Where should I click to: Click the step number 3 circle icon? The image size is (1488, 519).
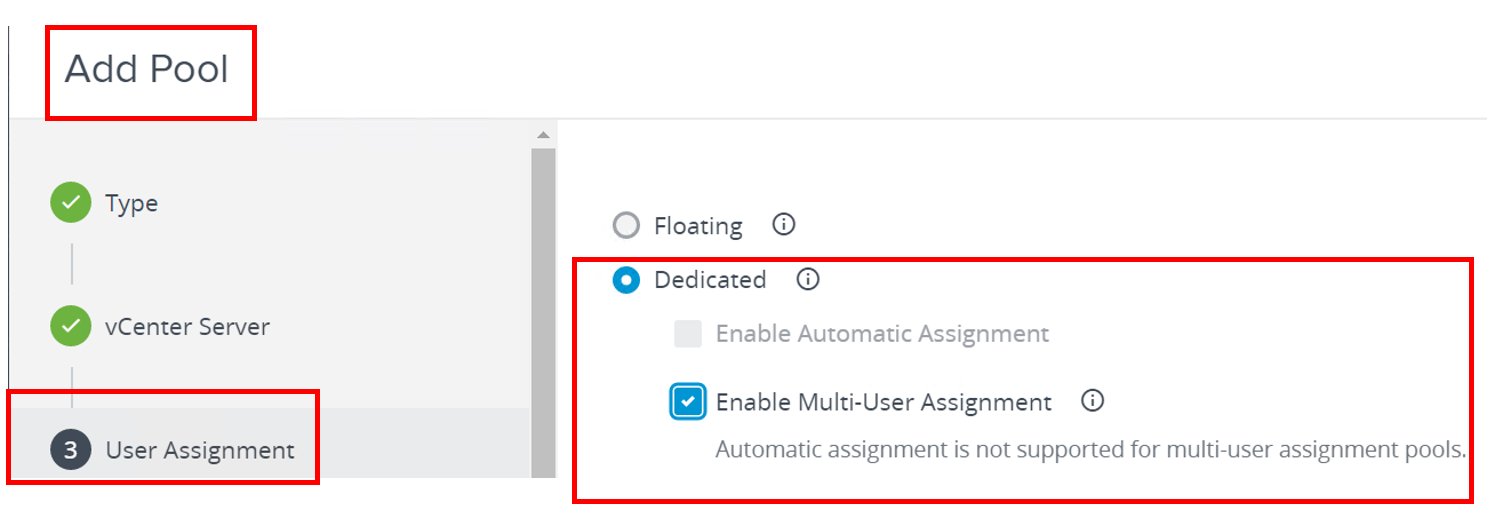pos(70,450)
